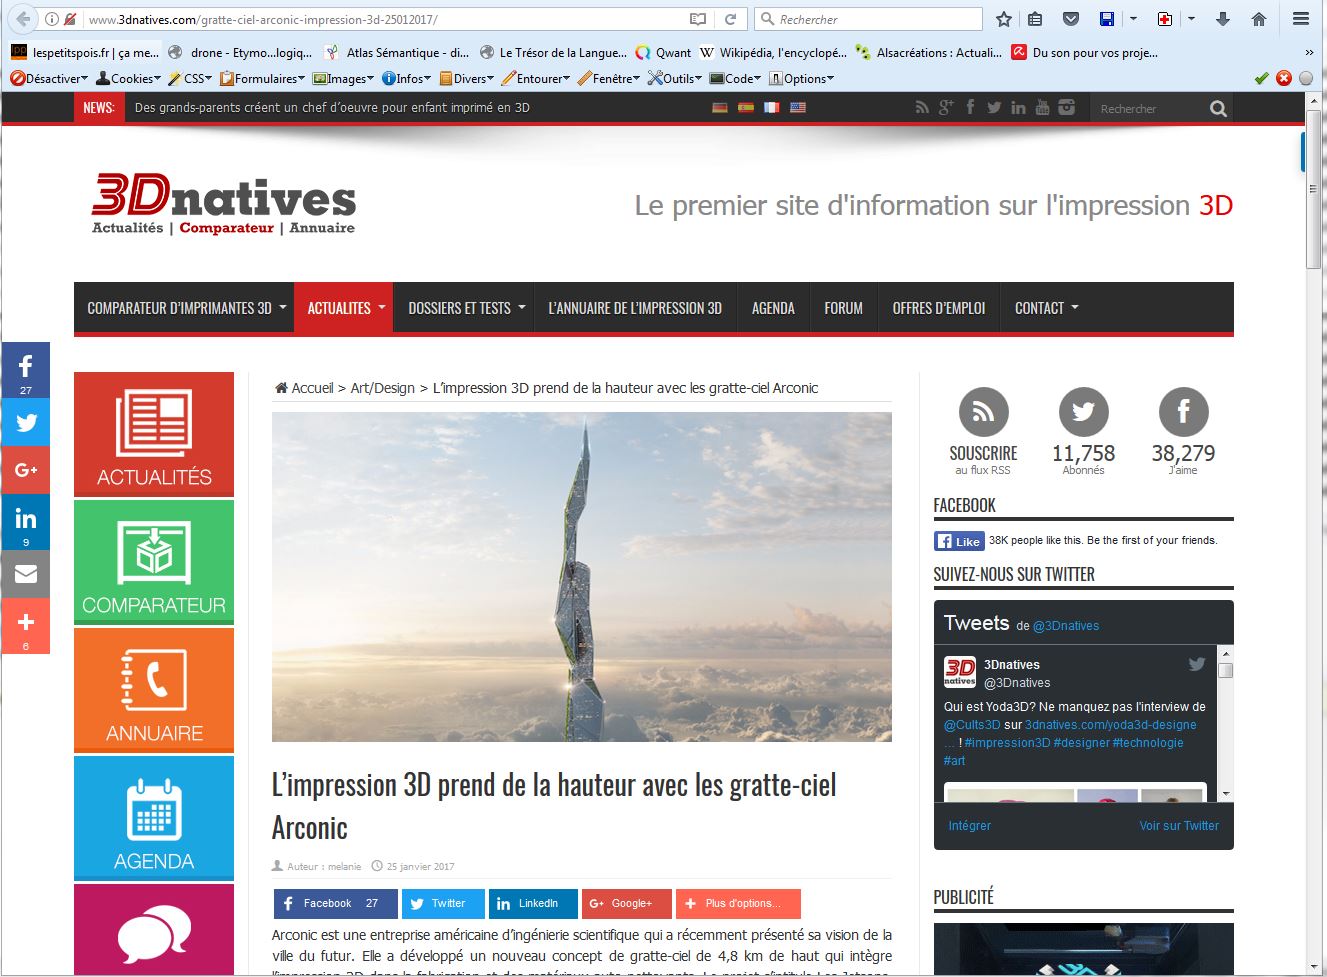The image size is (1327, 977).
Task: Open the Offres d'emploi menu item
Action: coord(938,308)
